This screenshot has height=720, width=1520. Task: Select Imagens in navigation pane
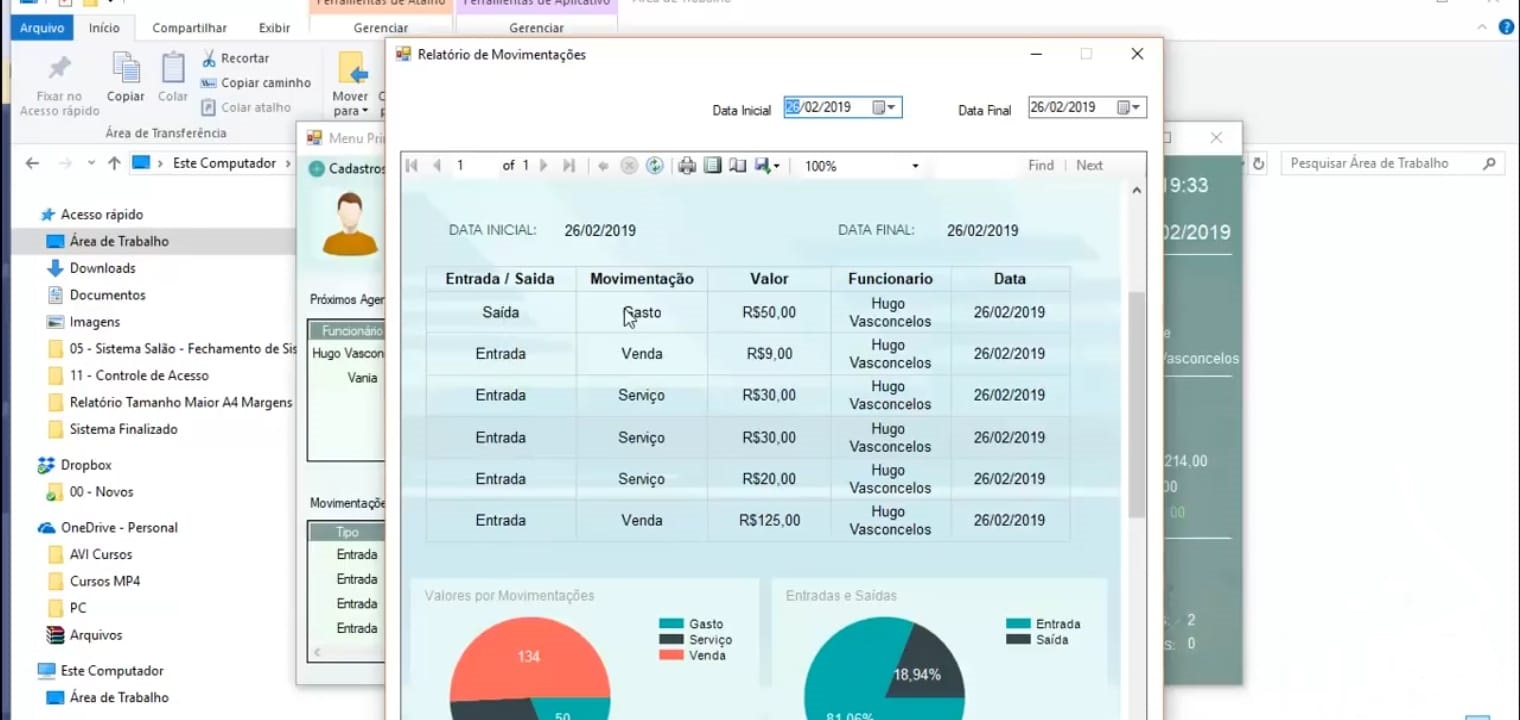tap(94, 322)
